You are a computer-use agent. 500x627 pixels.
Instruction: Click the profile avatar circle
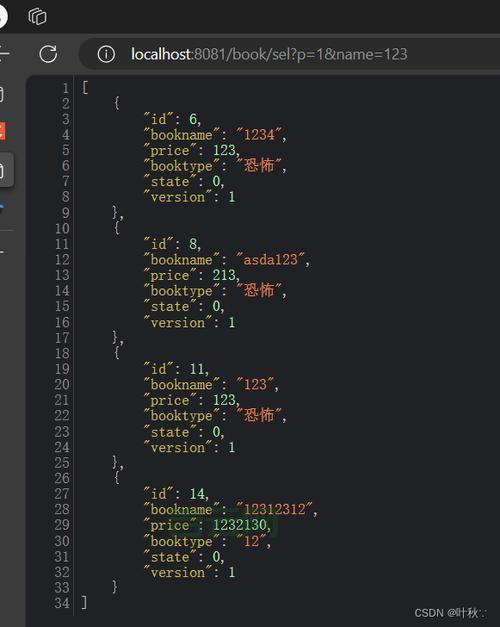[x=2, y=16]
